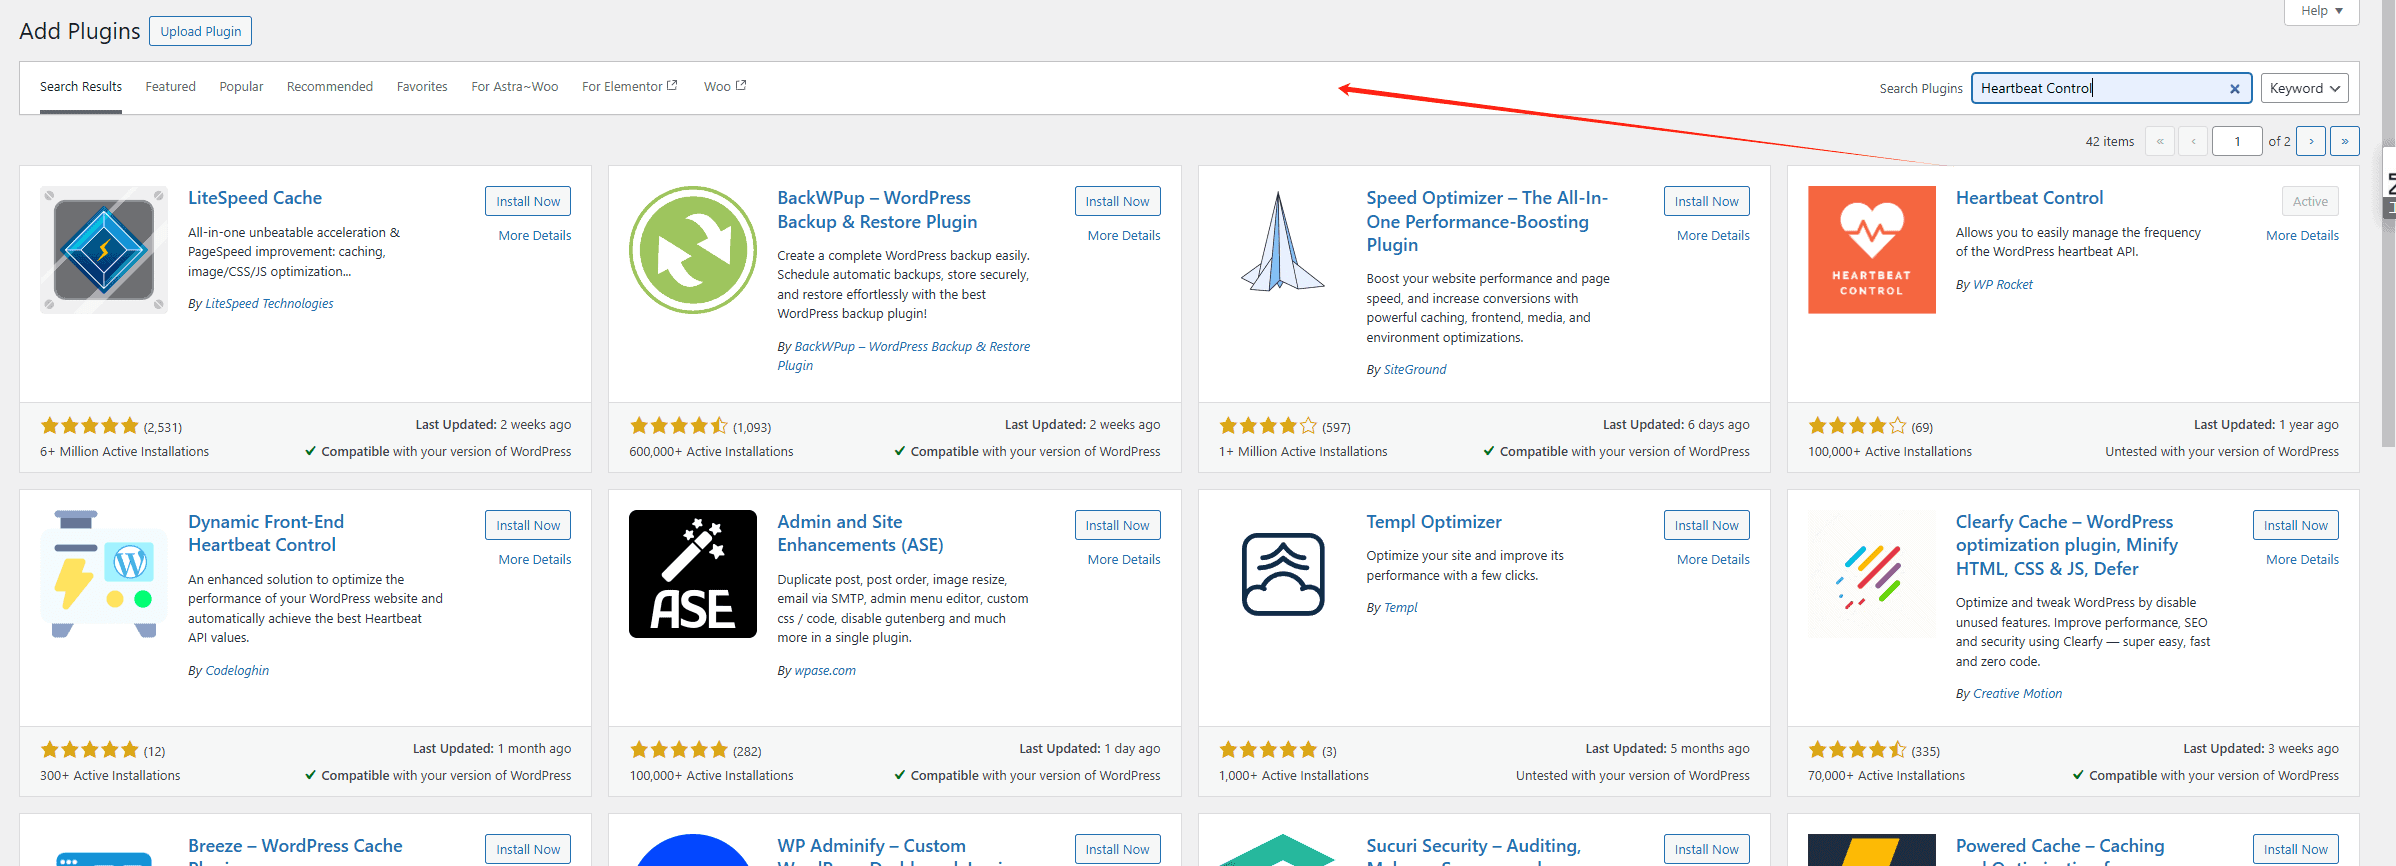The image size is (2396, 866).
Task: Jump to the last page of results
Action: point(2345,141)
